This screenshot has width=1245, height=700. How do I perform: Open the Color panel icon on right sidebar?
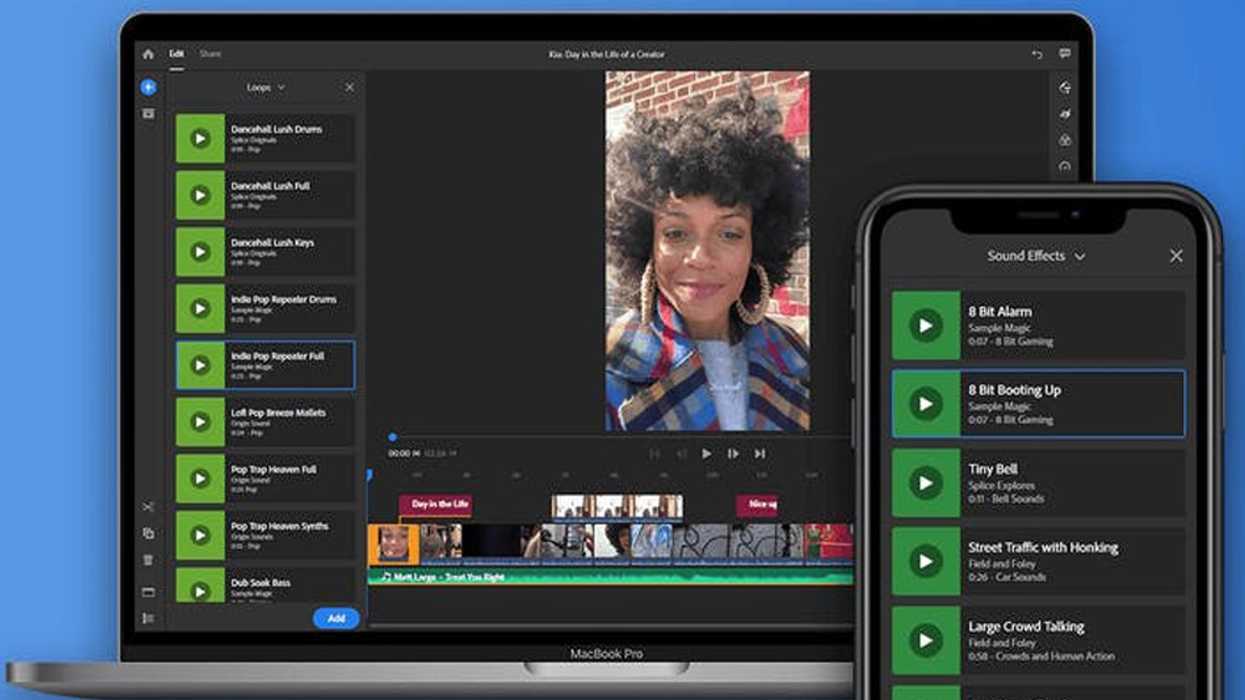(1065, 141)
